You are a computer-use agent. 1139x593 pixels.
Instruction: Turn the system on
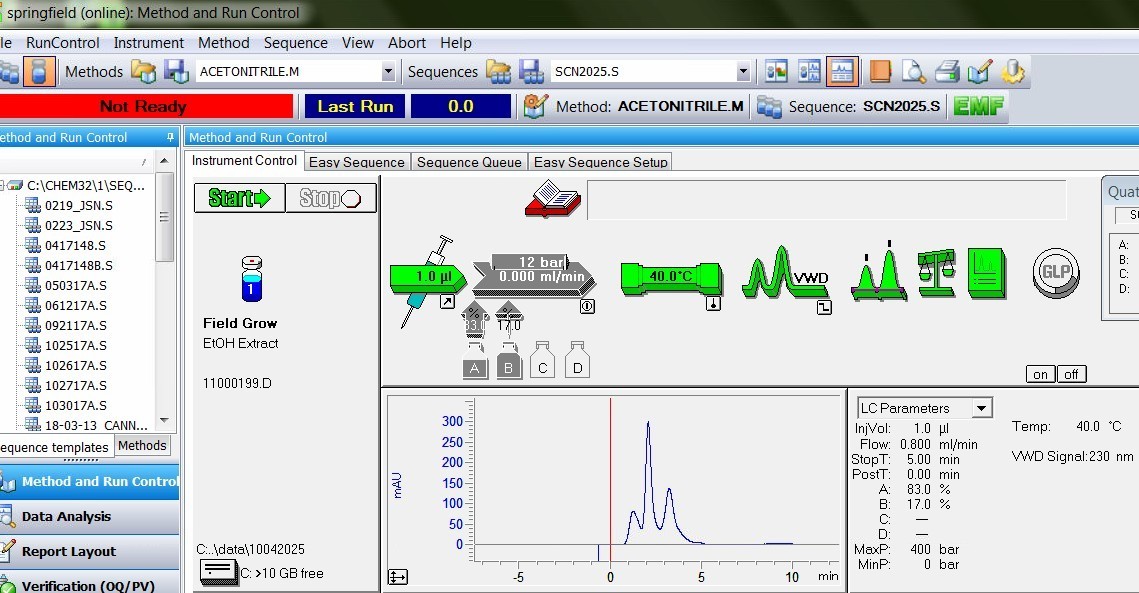(1040, 374)
